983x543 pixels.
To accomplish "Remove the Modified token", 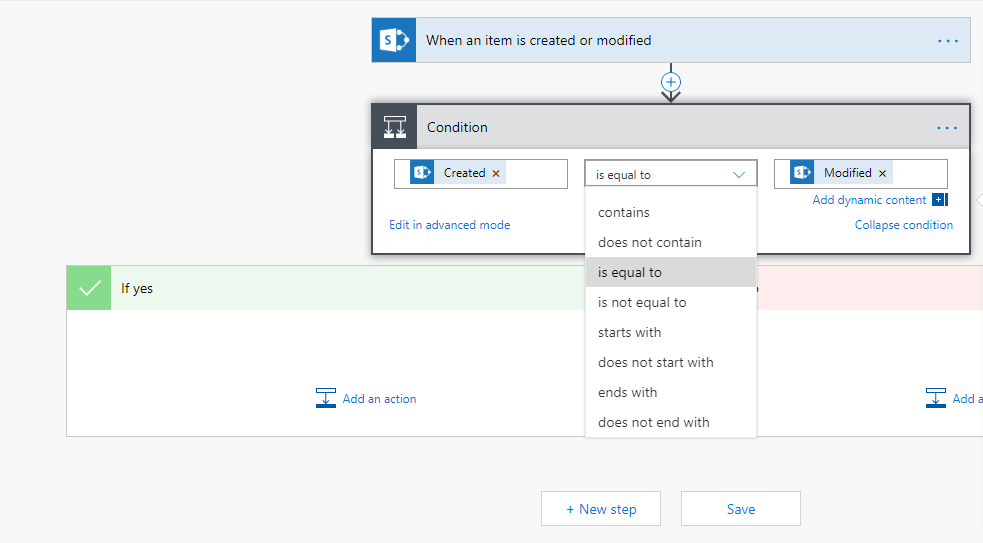I will point(882,174).
